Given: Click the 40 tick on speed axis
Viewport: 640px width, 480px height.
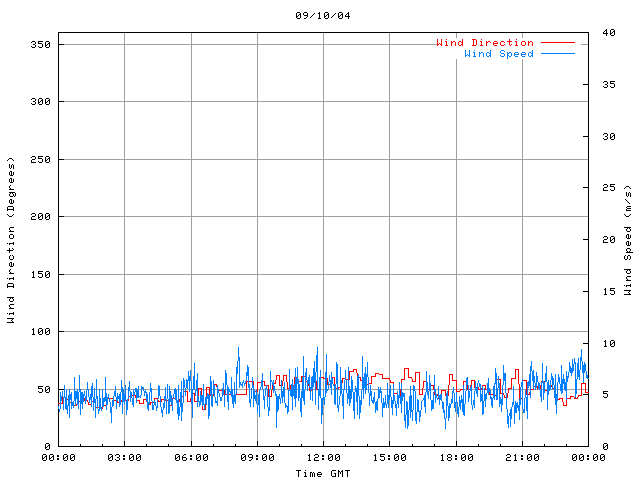Looking at the screenshot, I should (609, 33).
